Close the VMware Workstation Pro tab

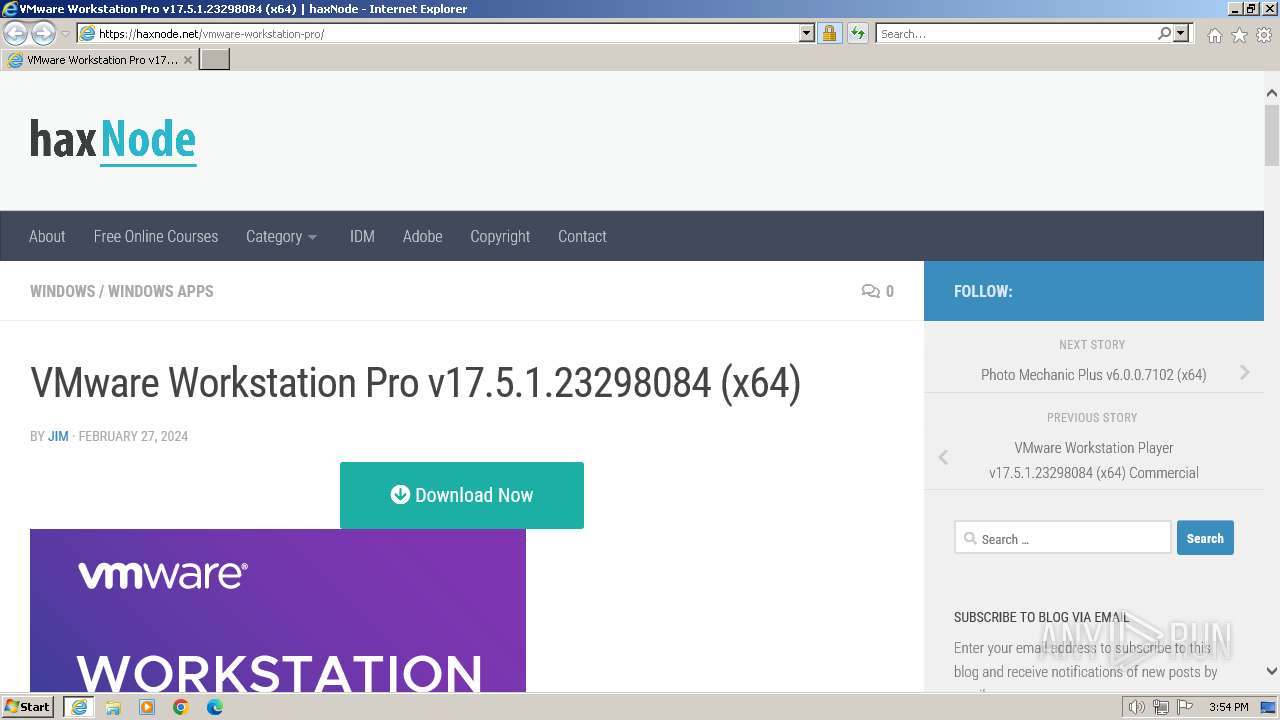[x=187, y=60]
